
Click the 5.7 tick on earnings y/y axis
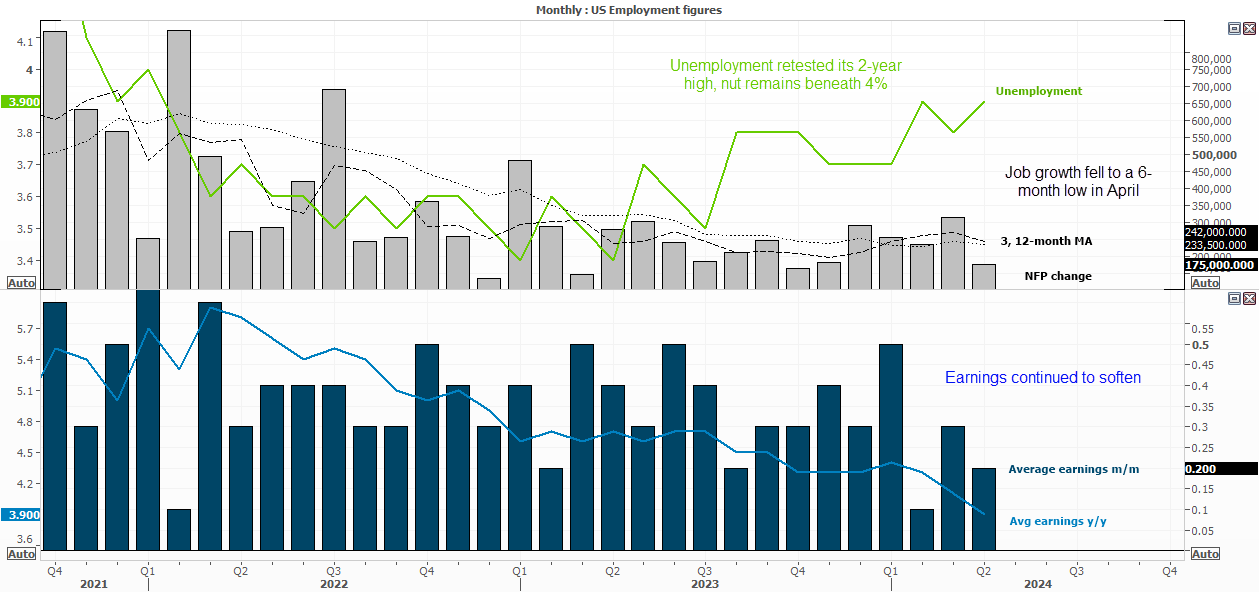click(26, 328)
